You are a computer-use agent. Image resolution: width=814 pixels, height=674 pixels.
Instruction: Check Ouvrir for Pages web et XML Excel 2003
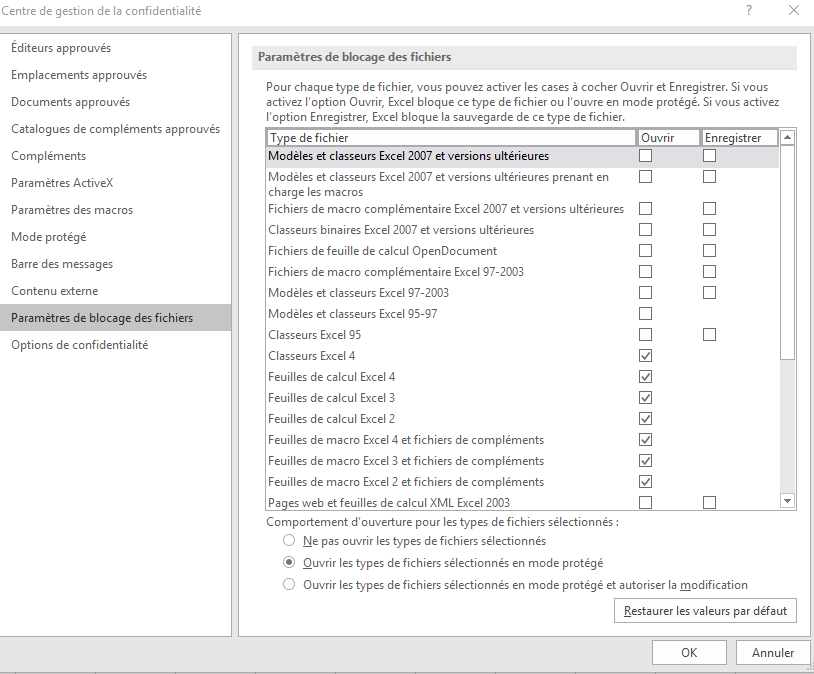click(645, 503)
